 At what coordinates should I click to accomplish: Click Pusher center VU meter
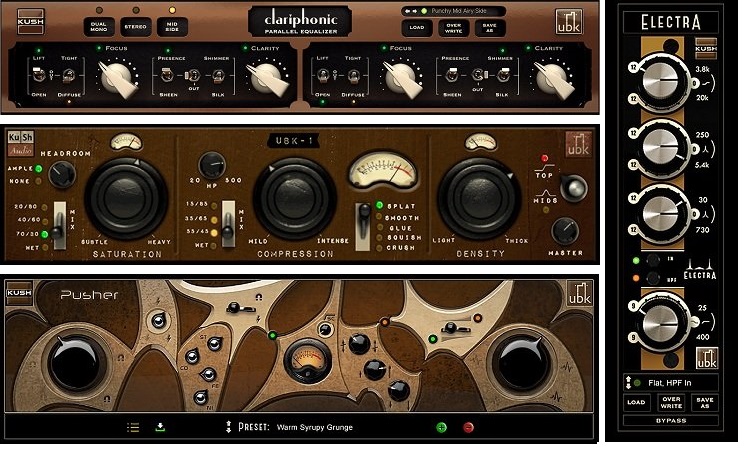click(x=307, y=360)
